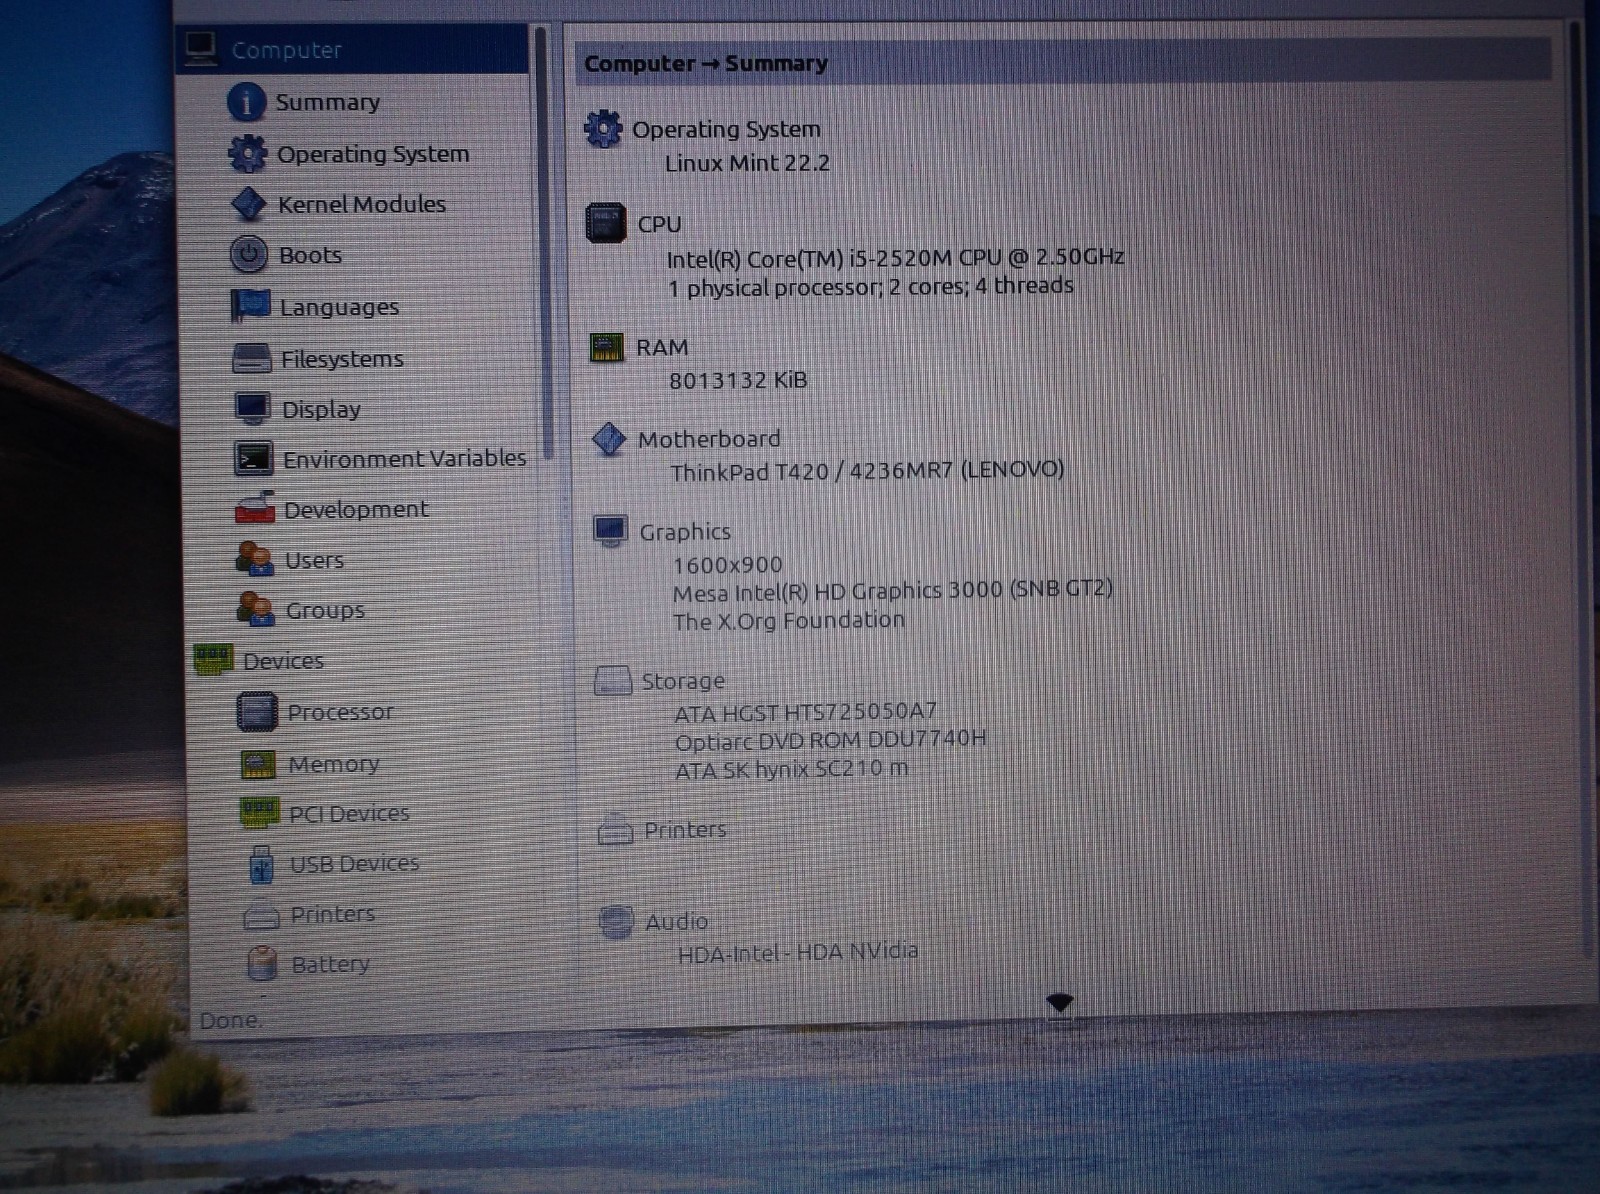Screen dimensions: 1600x1194
Task: Click the Boots power icon
Action: pyautogui.click(x=248, y=255)
